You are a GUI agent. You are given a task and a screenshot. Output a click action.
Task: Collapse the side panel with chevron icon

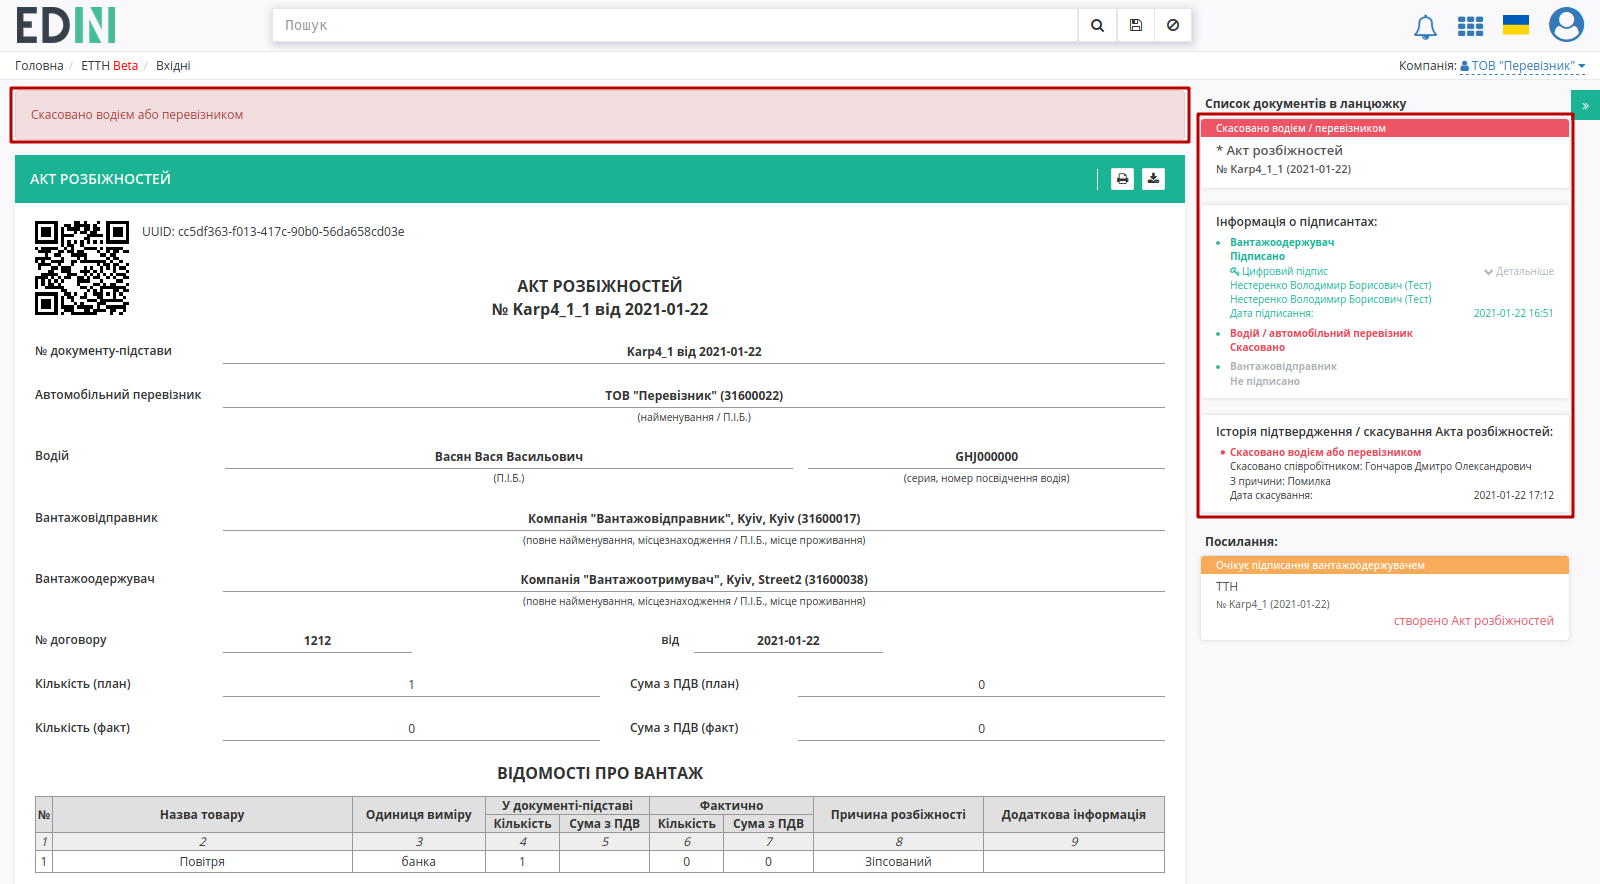[x=1585, y=105]
